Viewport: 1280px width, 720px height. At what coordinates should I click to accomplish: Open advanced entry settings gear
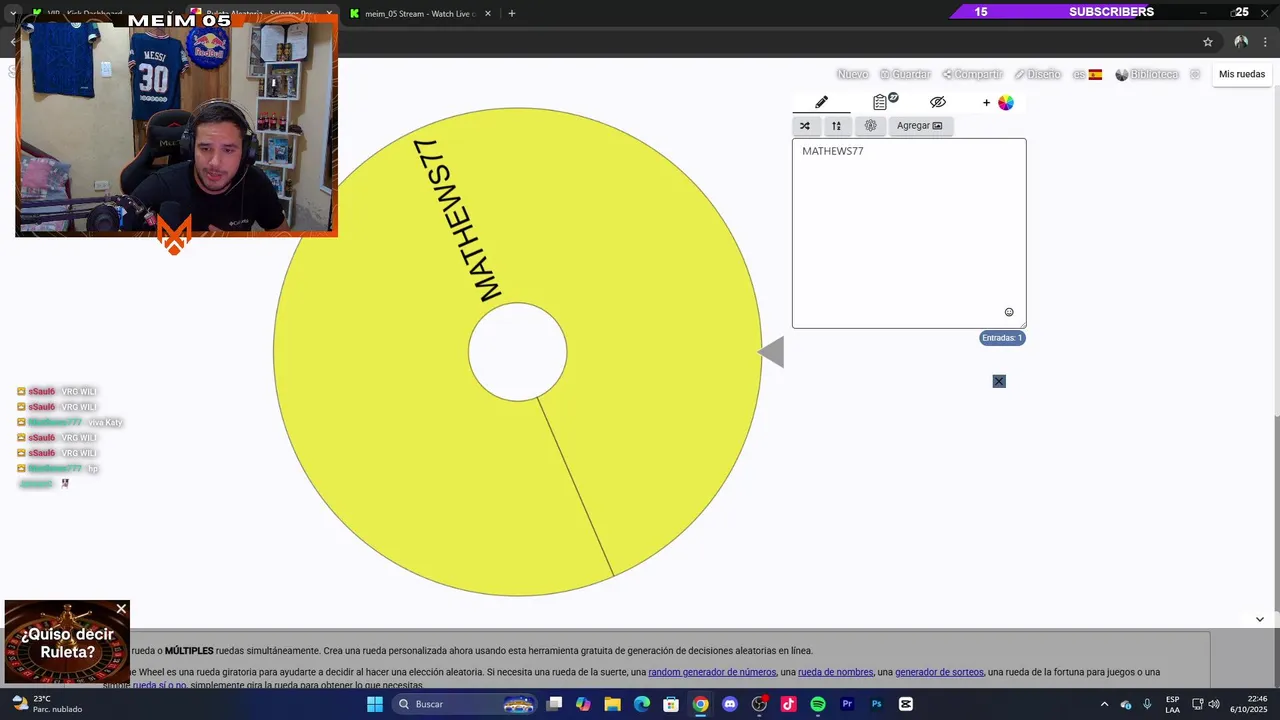[870, 126]
